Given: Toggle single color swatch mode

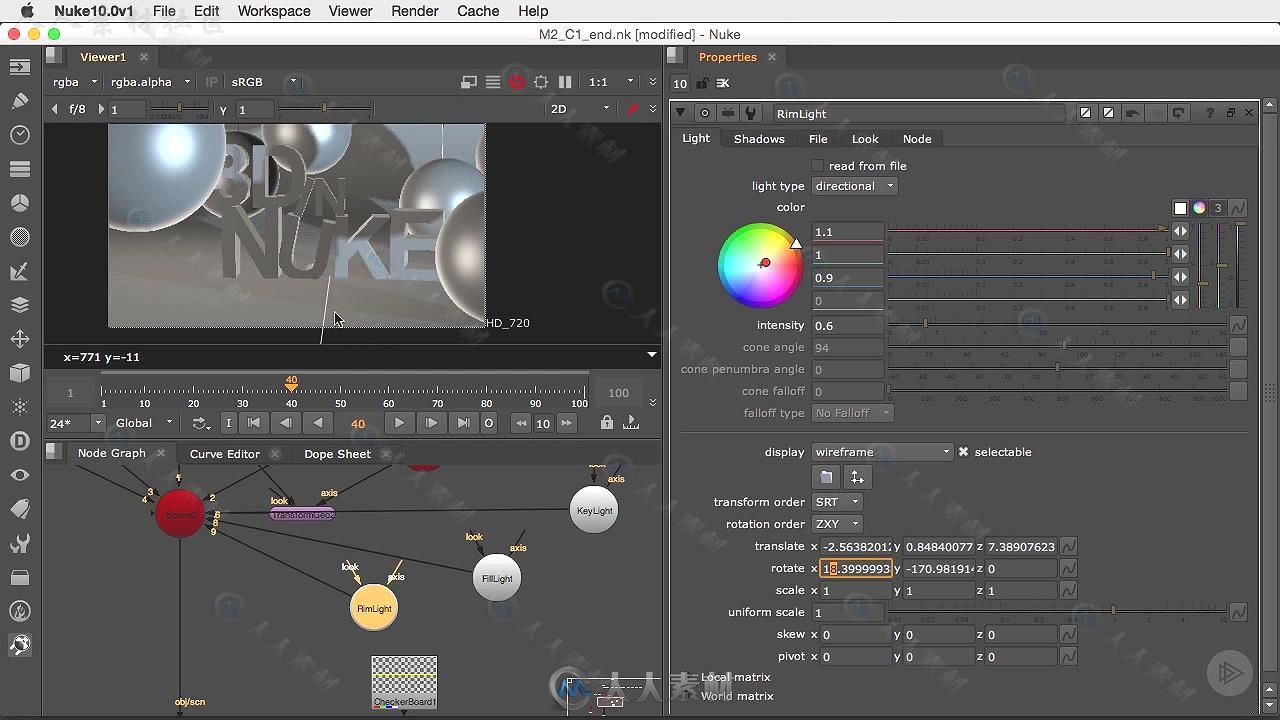Looking at the screenshot, I should [1180, 208].
